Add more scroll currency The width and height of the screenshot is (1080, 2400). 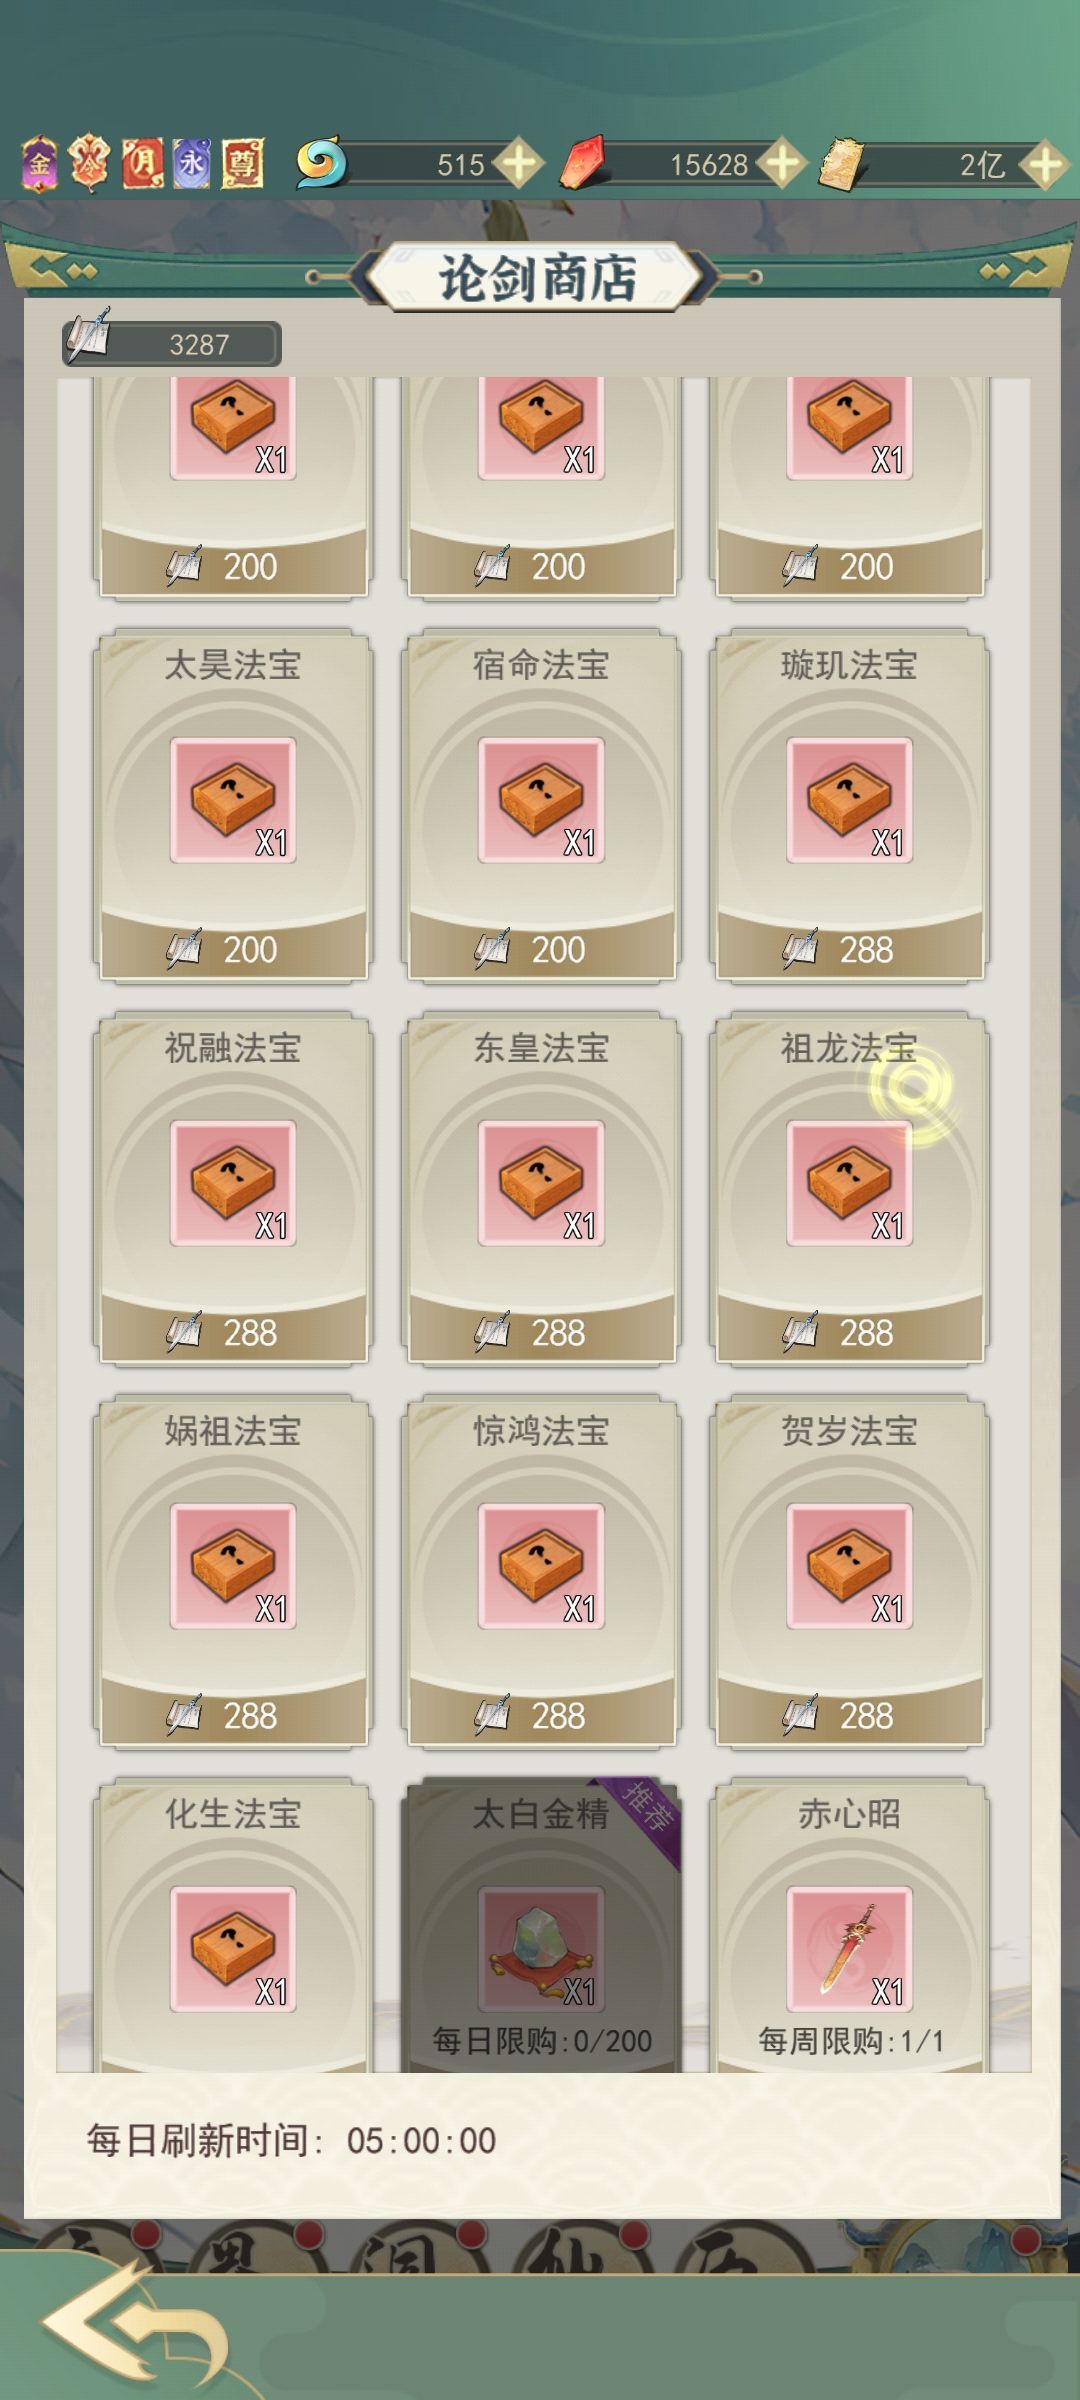tap(1044, 164)
